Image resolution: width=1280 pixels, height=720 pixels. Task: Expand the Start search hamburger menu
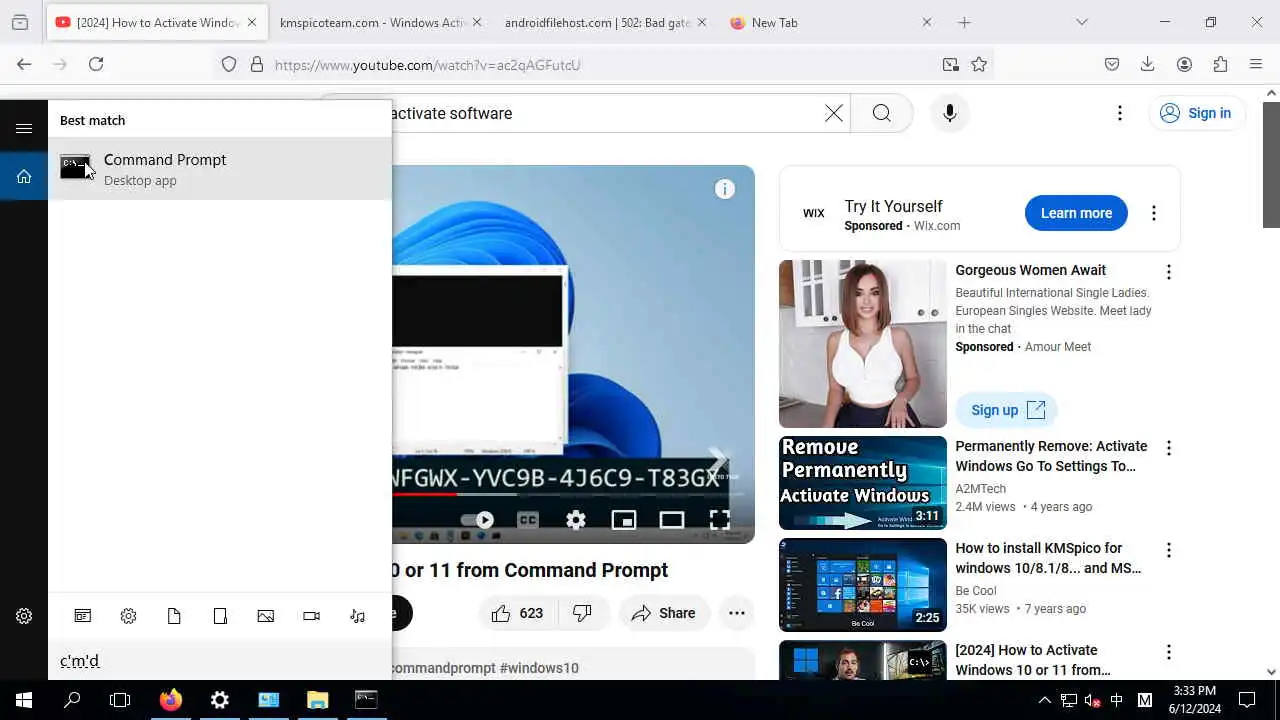(x=24, y=128)
